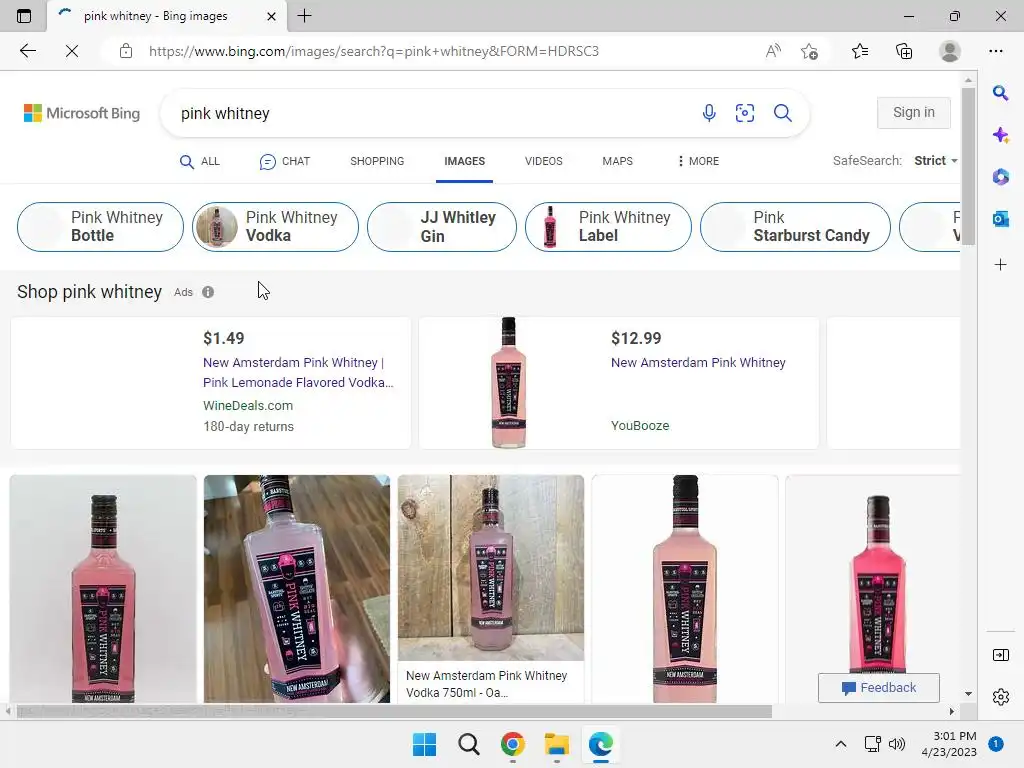Open visual search camera icon
This screenshot has width=1024, height=768.
pyautogui.click(x=744, y=113)
